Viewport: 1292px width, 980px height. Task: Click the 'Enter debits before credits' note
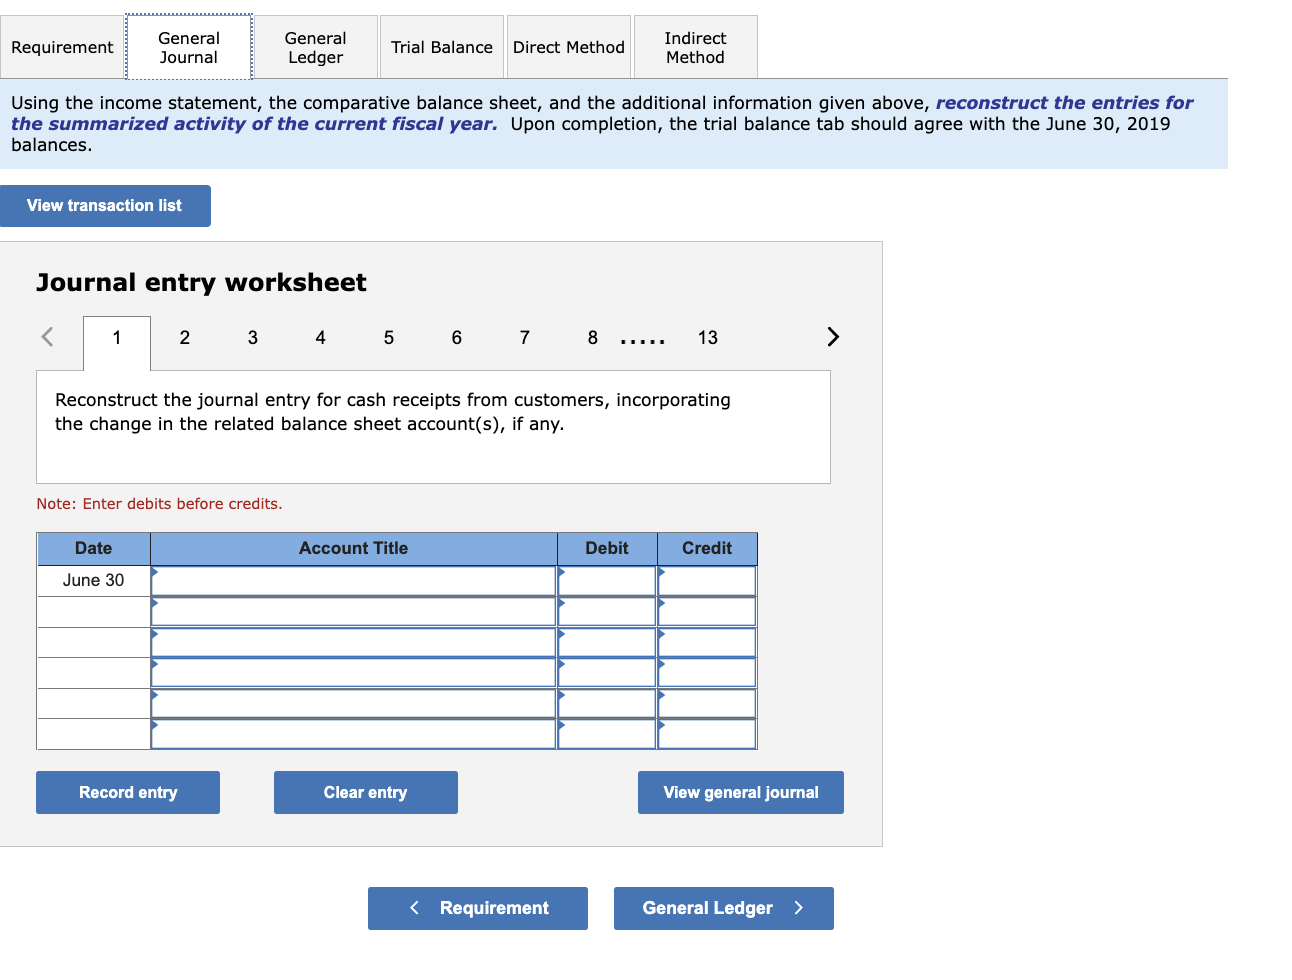point(160,504)
